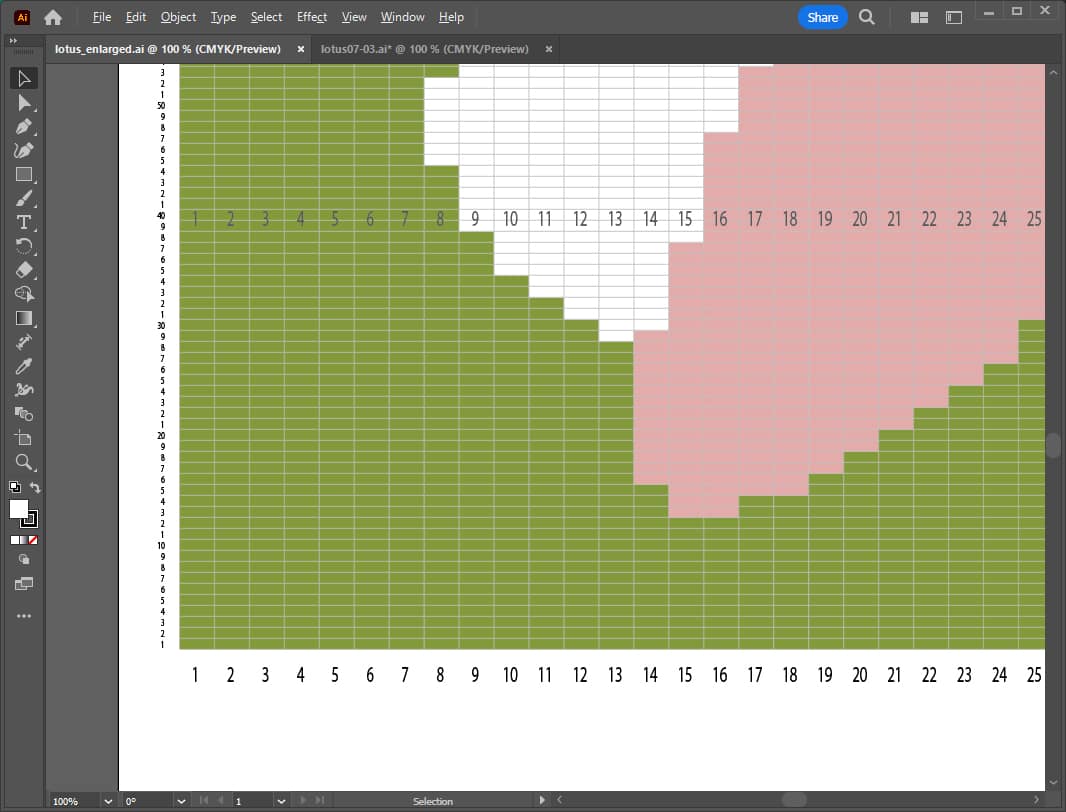Click the vertical scrollbar thumb
1066x812 pixels.
1053,445
